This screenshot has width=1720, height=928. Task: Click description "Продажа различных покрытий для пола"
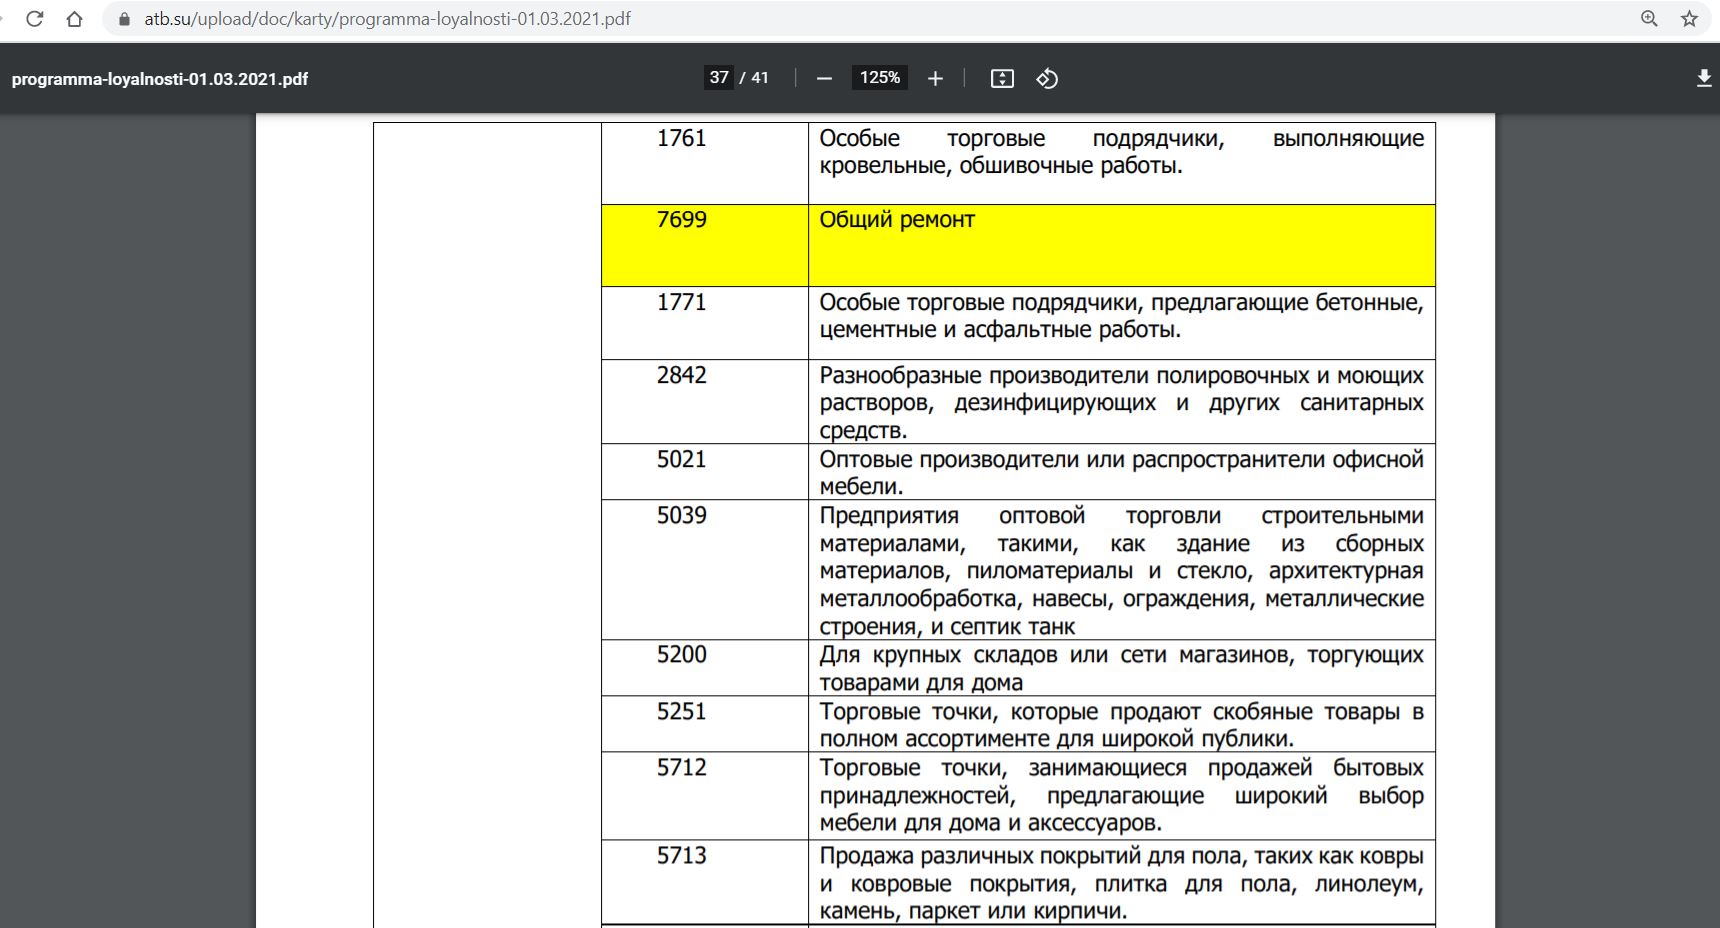point(1121,883)
